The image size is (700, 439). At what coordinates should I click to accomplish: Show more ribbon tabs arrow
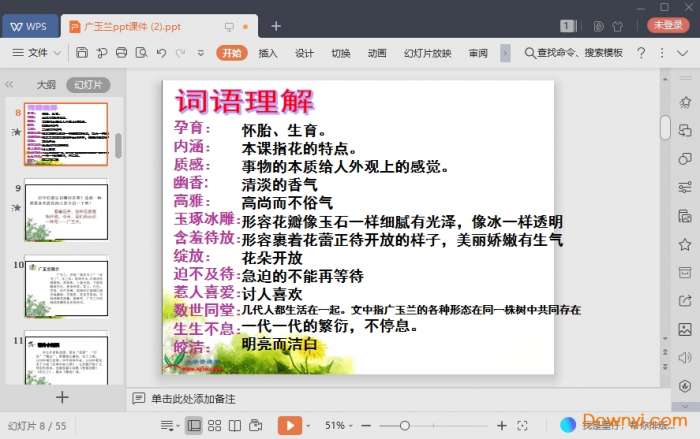[505, 53]
